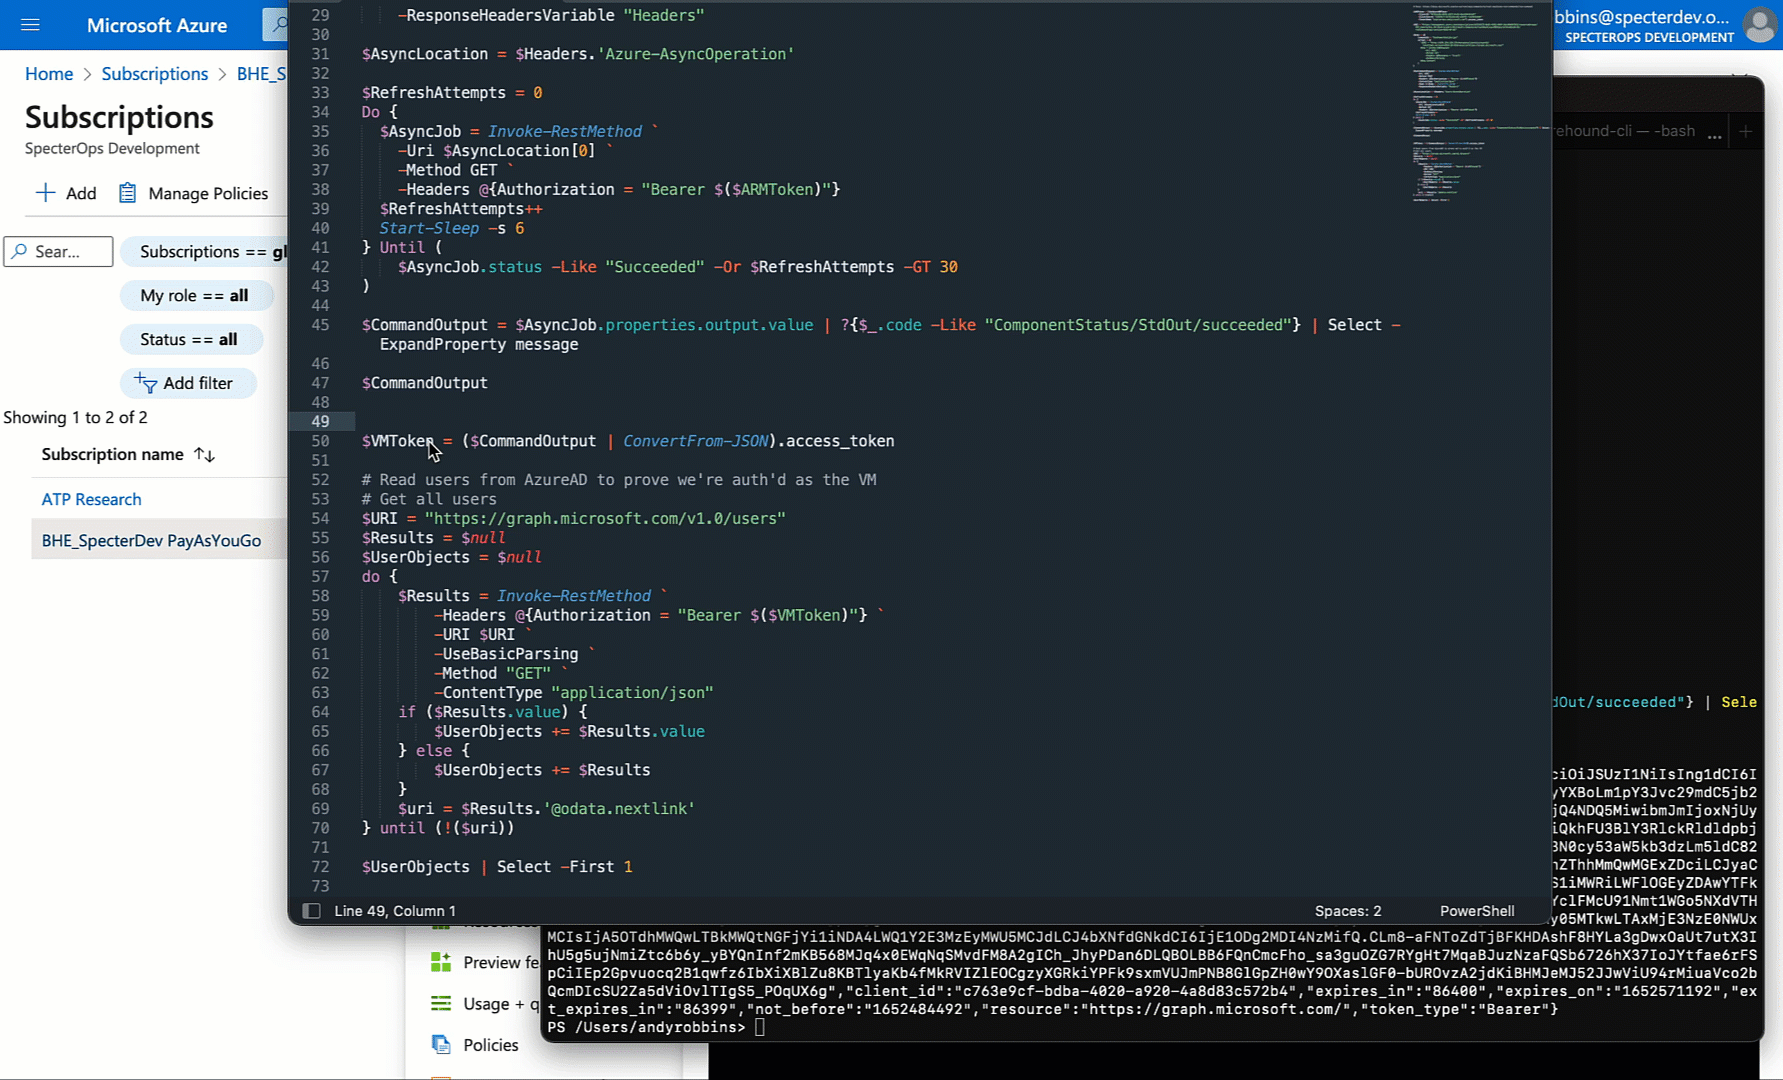This screenshot has width=1783, height=1080.
Task: Click the graph.microsoft.com users URL string
Action: coord(605,518)
